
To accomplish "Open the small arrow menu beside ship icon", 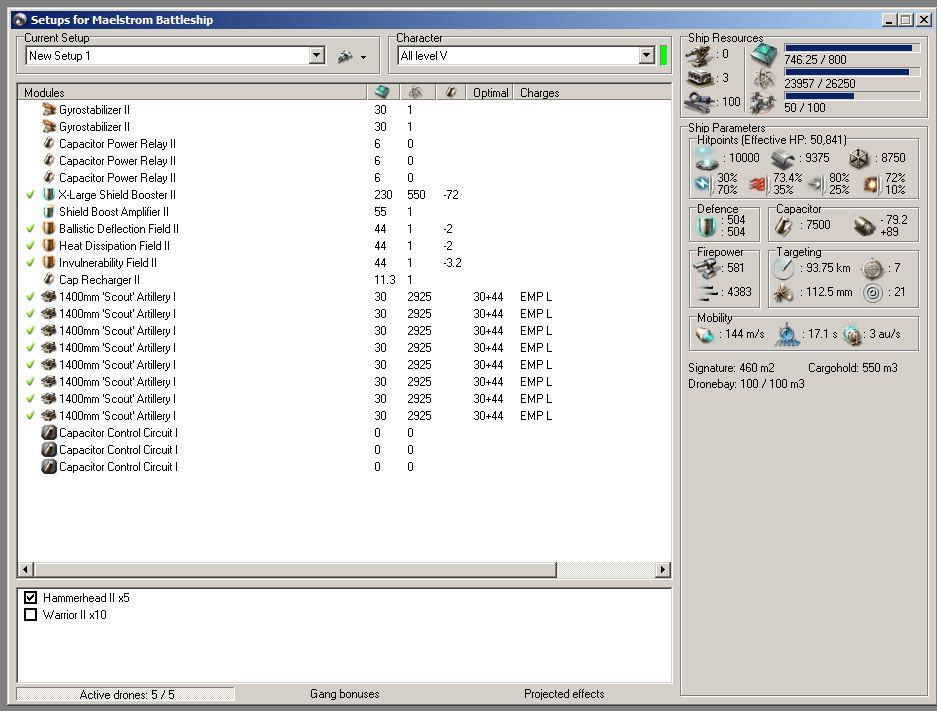I will pyautogui.click(x=363, y=57).
